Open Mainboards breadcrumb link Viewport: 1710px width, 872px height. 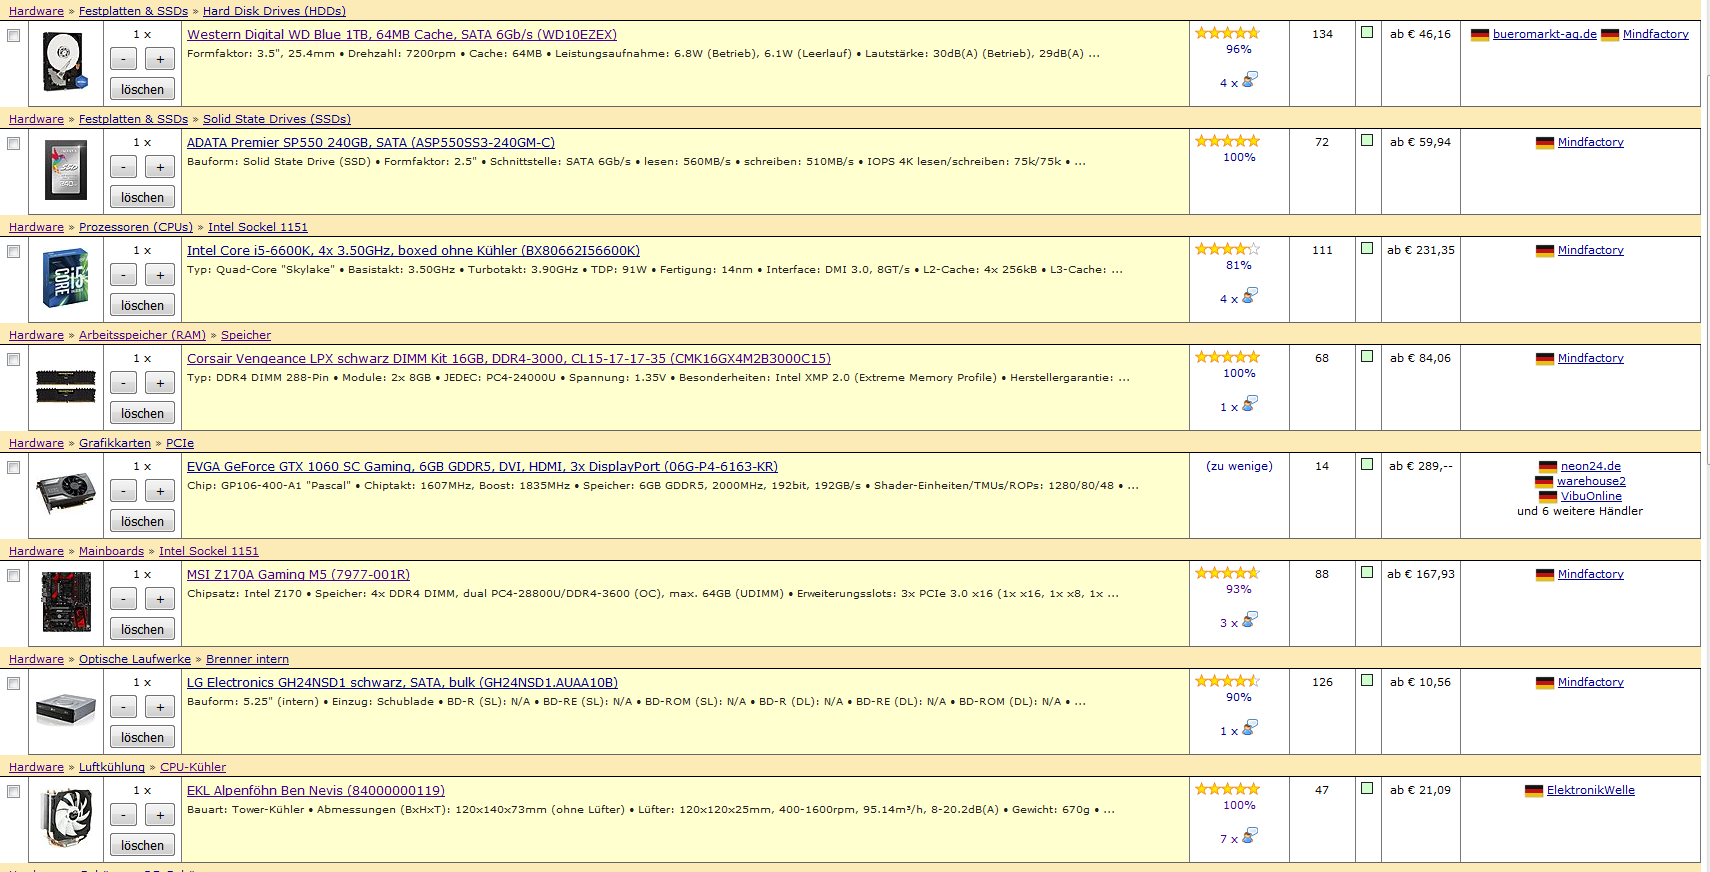pos(111,551)
